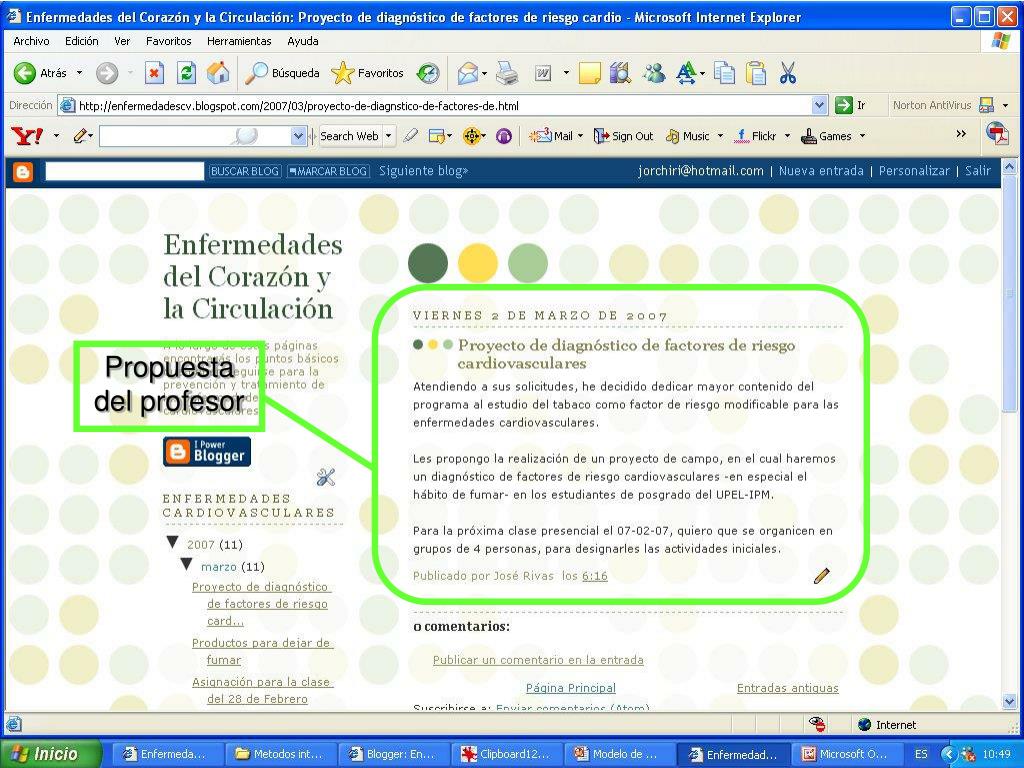
Task: Go to the home page icon
Action: [x=218, y=73]
